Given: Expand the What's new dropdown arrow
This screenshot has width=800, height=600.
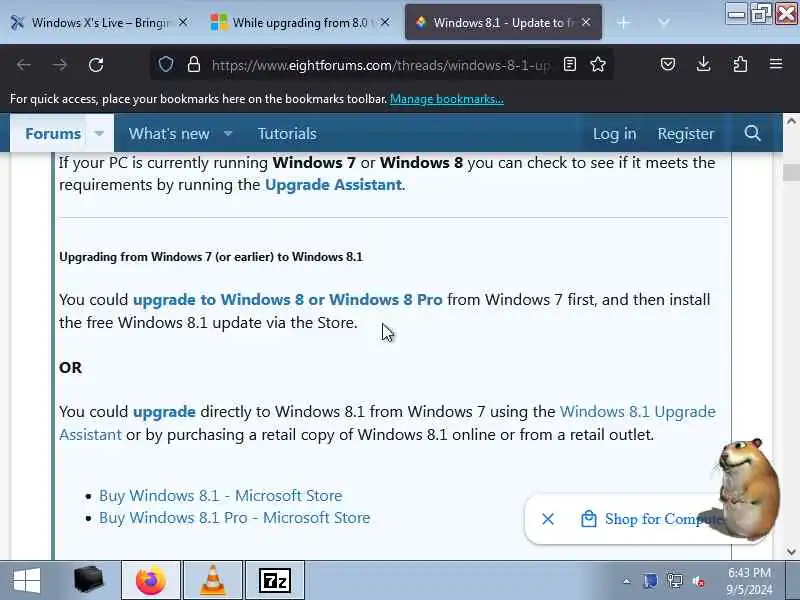Looking at the screenshot, I should (x=228, y=134).
